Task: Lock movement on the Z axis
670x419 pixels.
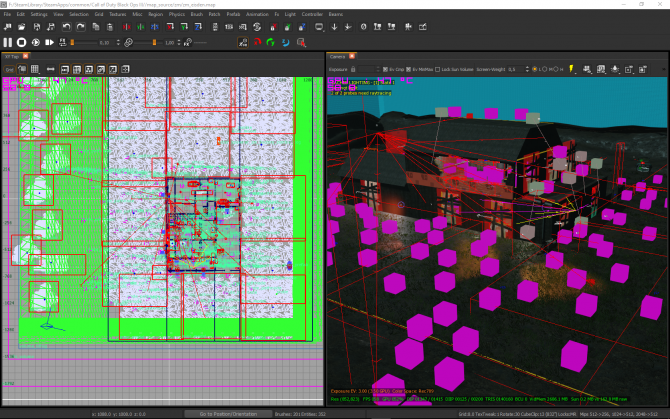Action: click(x=302, y=27)
